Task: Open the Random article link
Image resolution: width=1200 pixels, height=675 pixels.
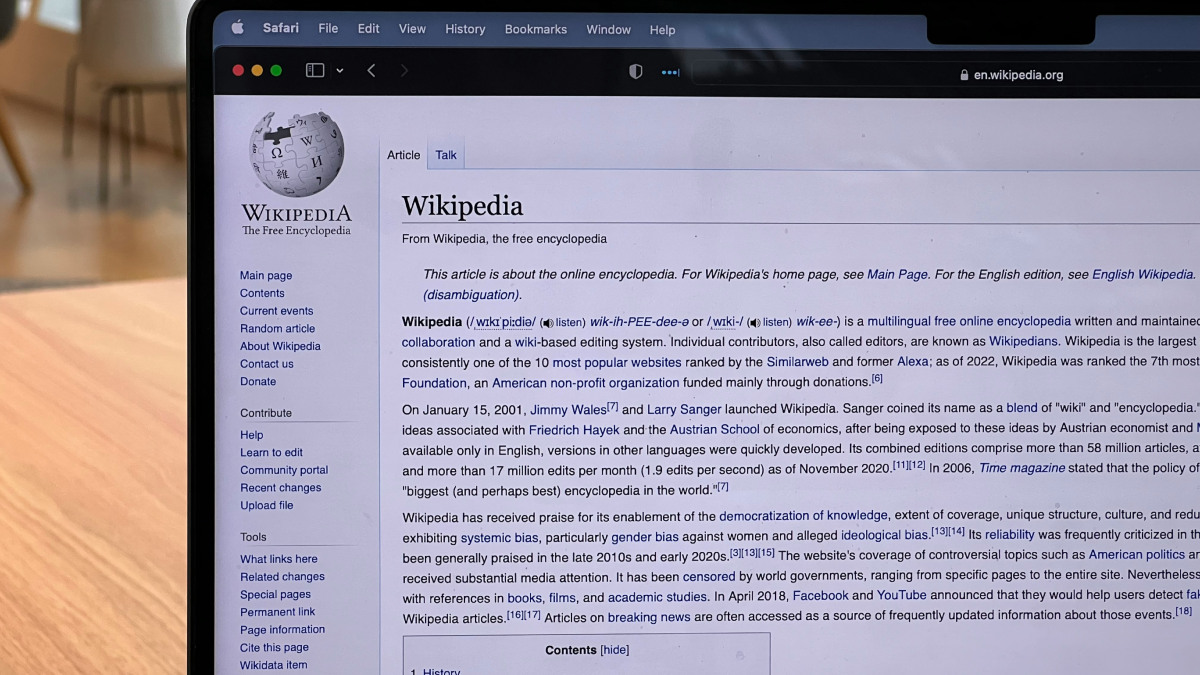Action: click(277, 329)
